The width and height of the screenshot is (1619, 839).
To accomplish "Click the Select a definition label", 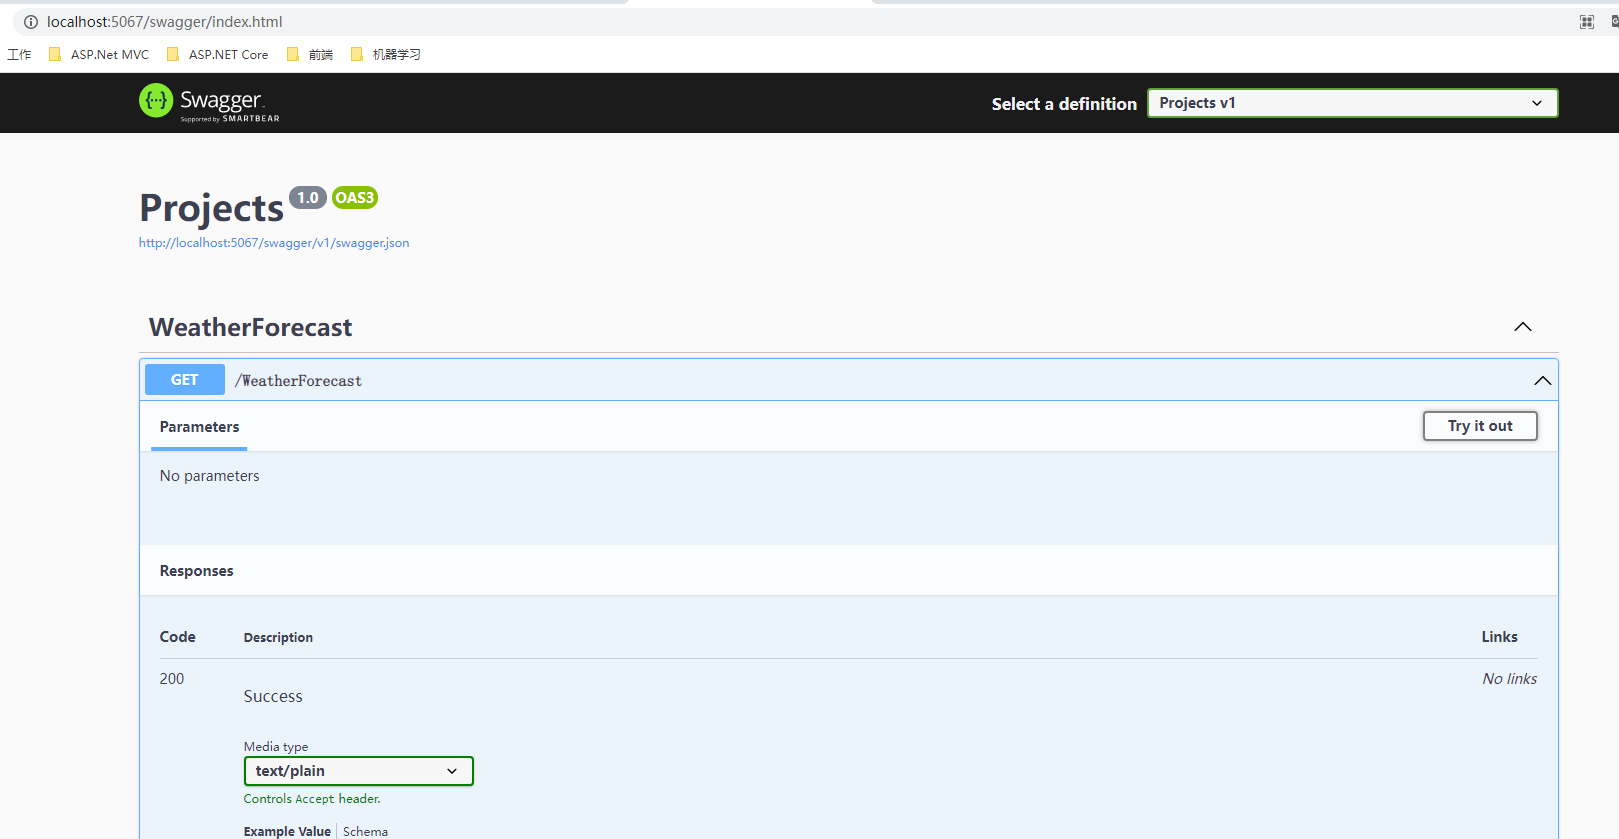I will [x=1064, y=104].
